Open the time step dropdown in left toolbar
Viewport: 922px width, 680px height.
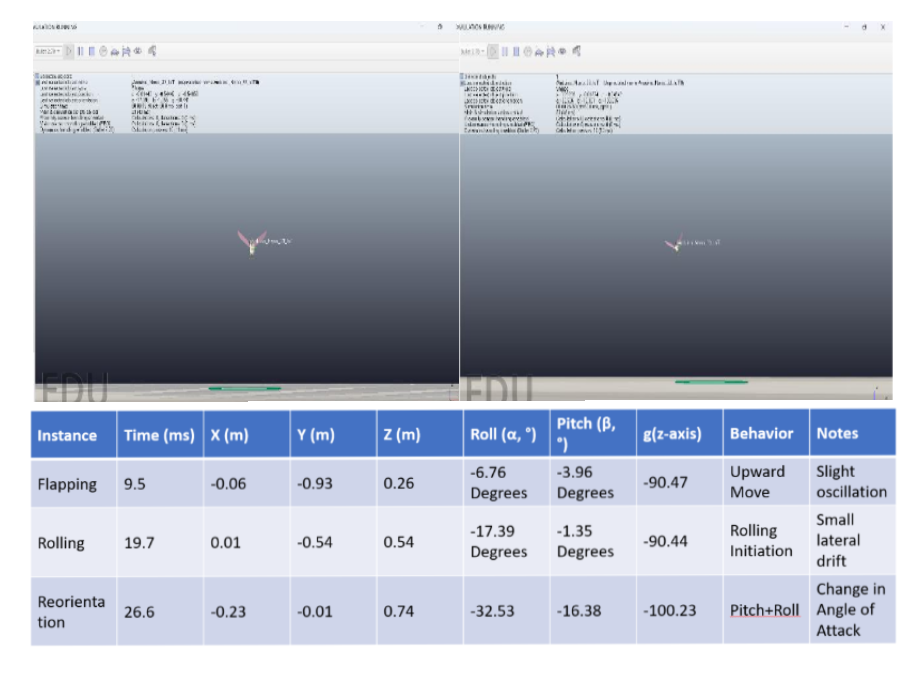pos(48,51)
